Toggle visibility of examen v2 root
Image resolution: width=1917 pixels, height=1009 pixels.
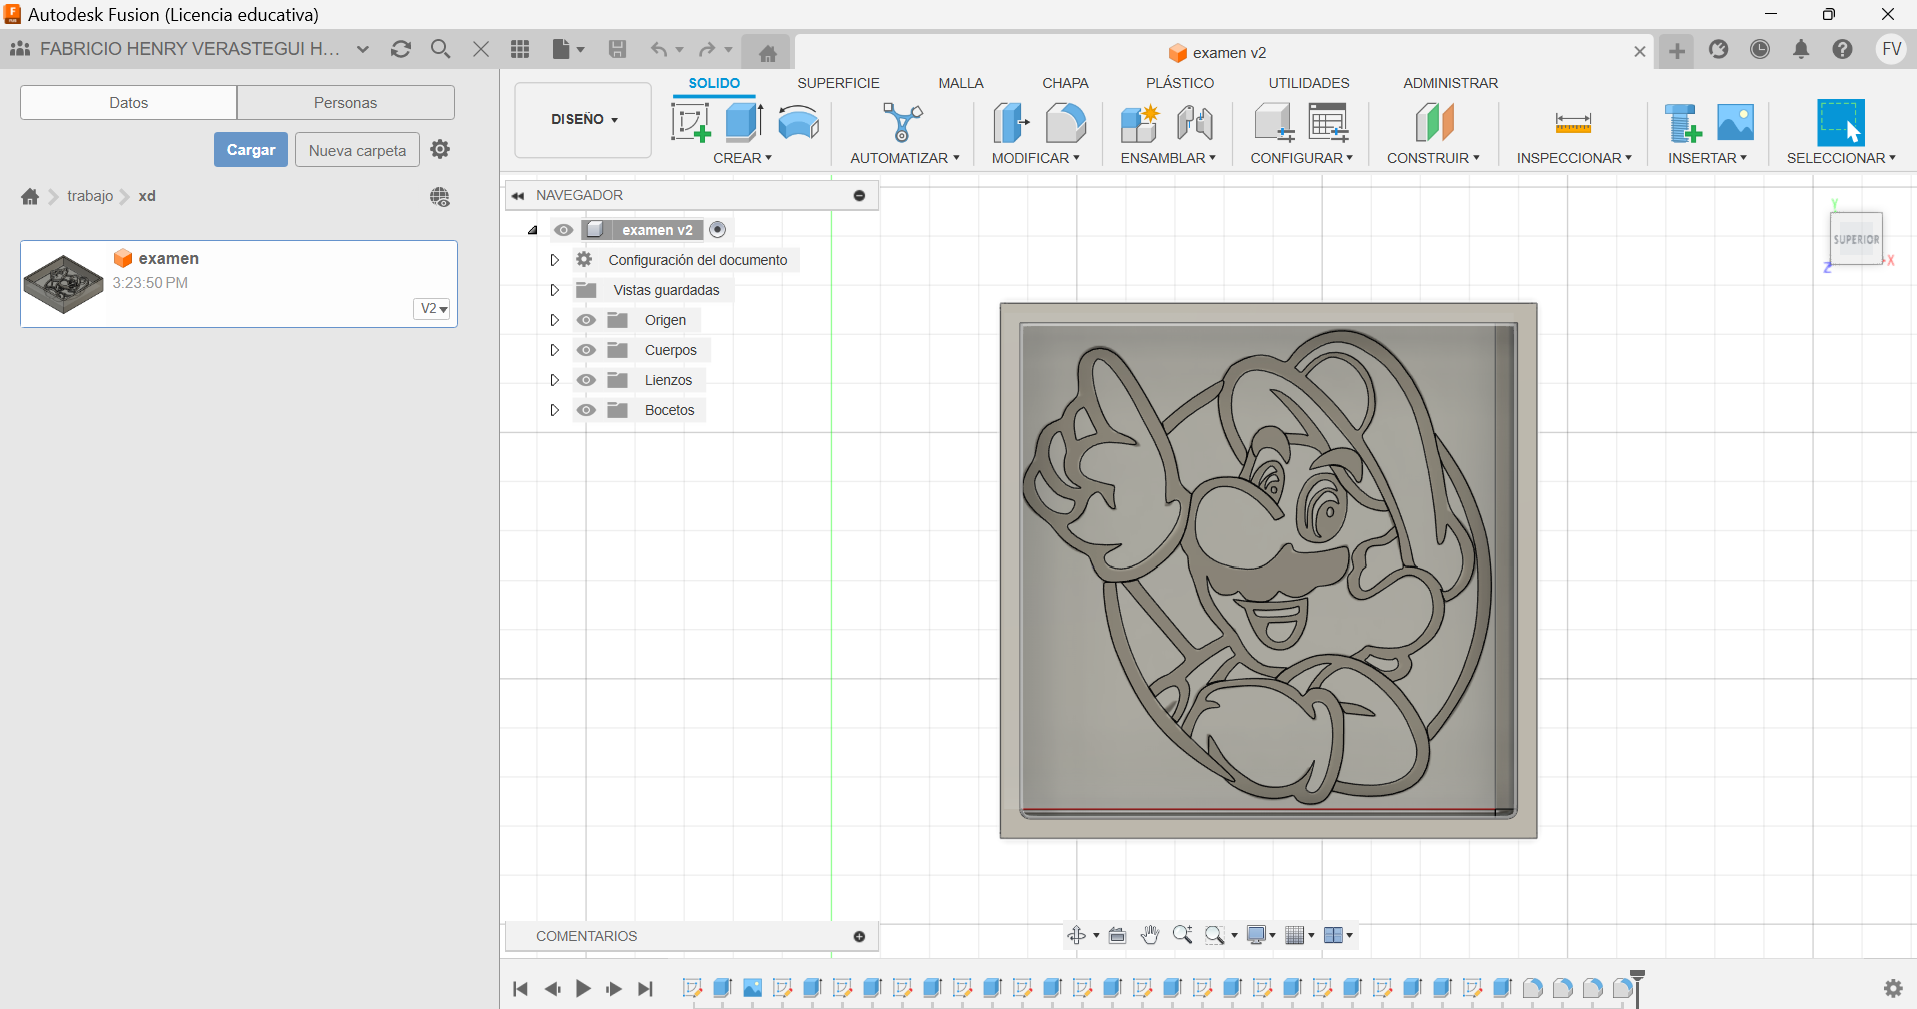(x=564, y=230)
